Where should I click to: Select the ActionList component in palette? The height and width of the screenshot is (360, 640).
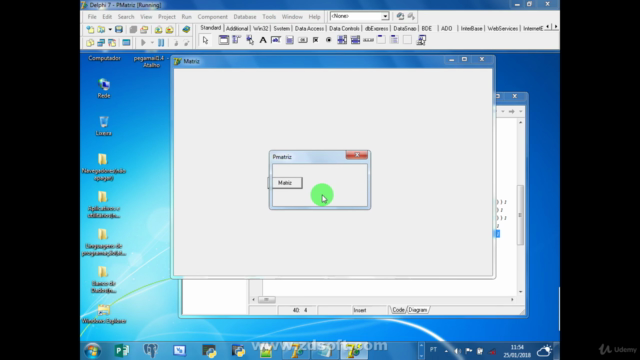tap(421, 40)
